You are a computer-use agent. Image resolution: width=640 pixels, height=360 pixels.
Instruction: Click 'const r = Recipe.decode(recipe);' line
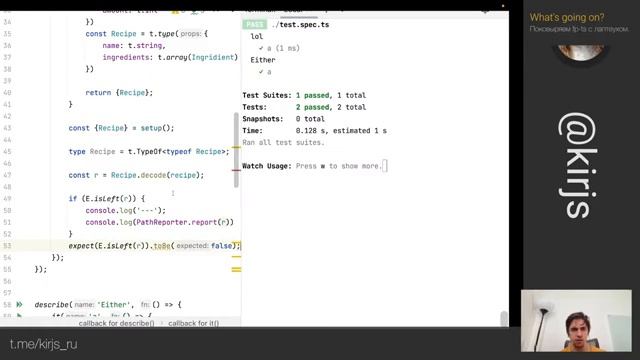[136, 175]
